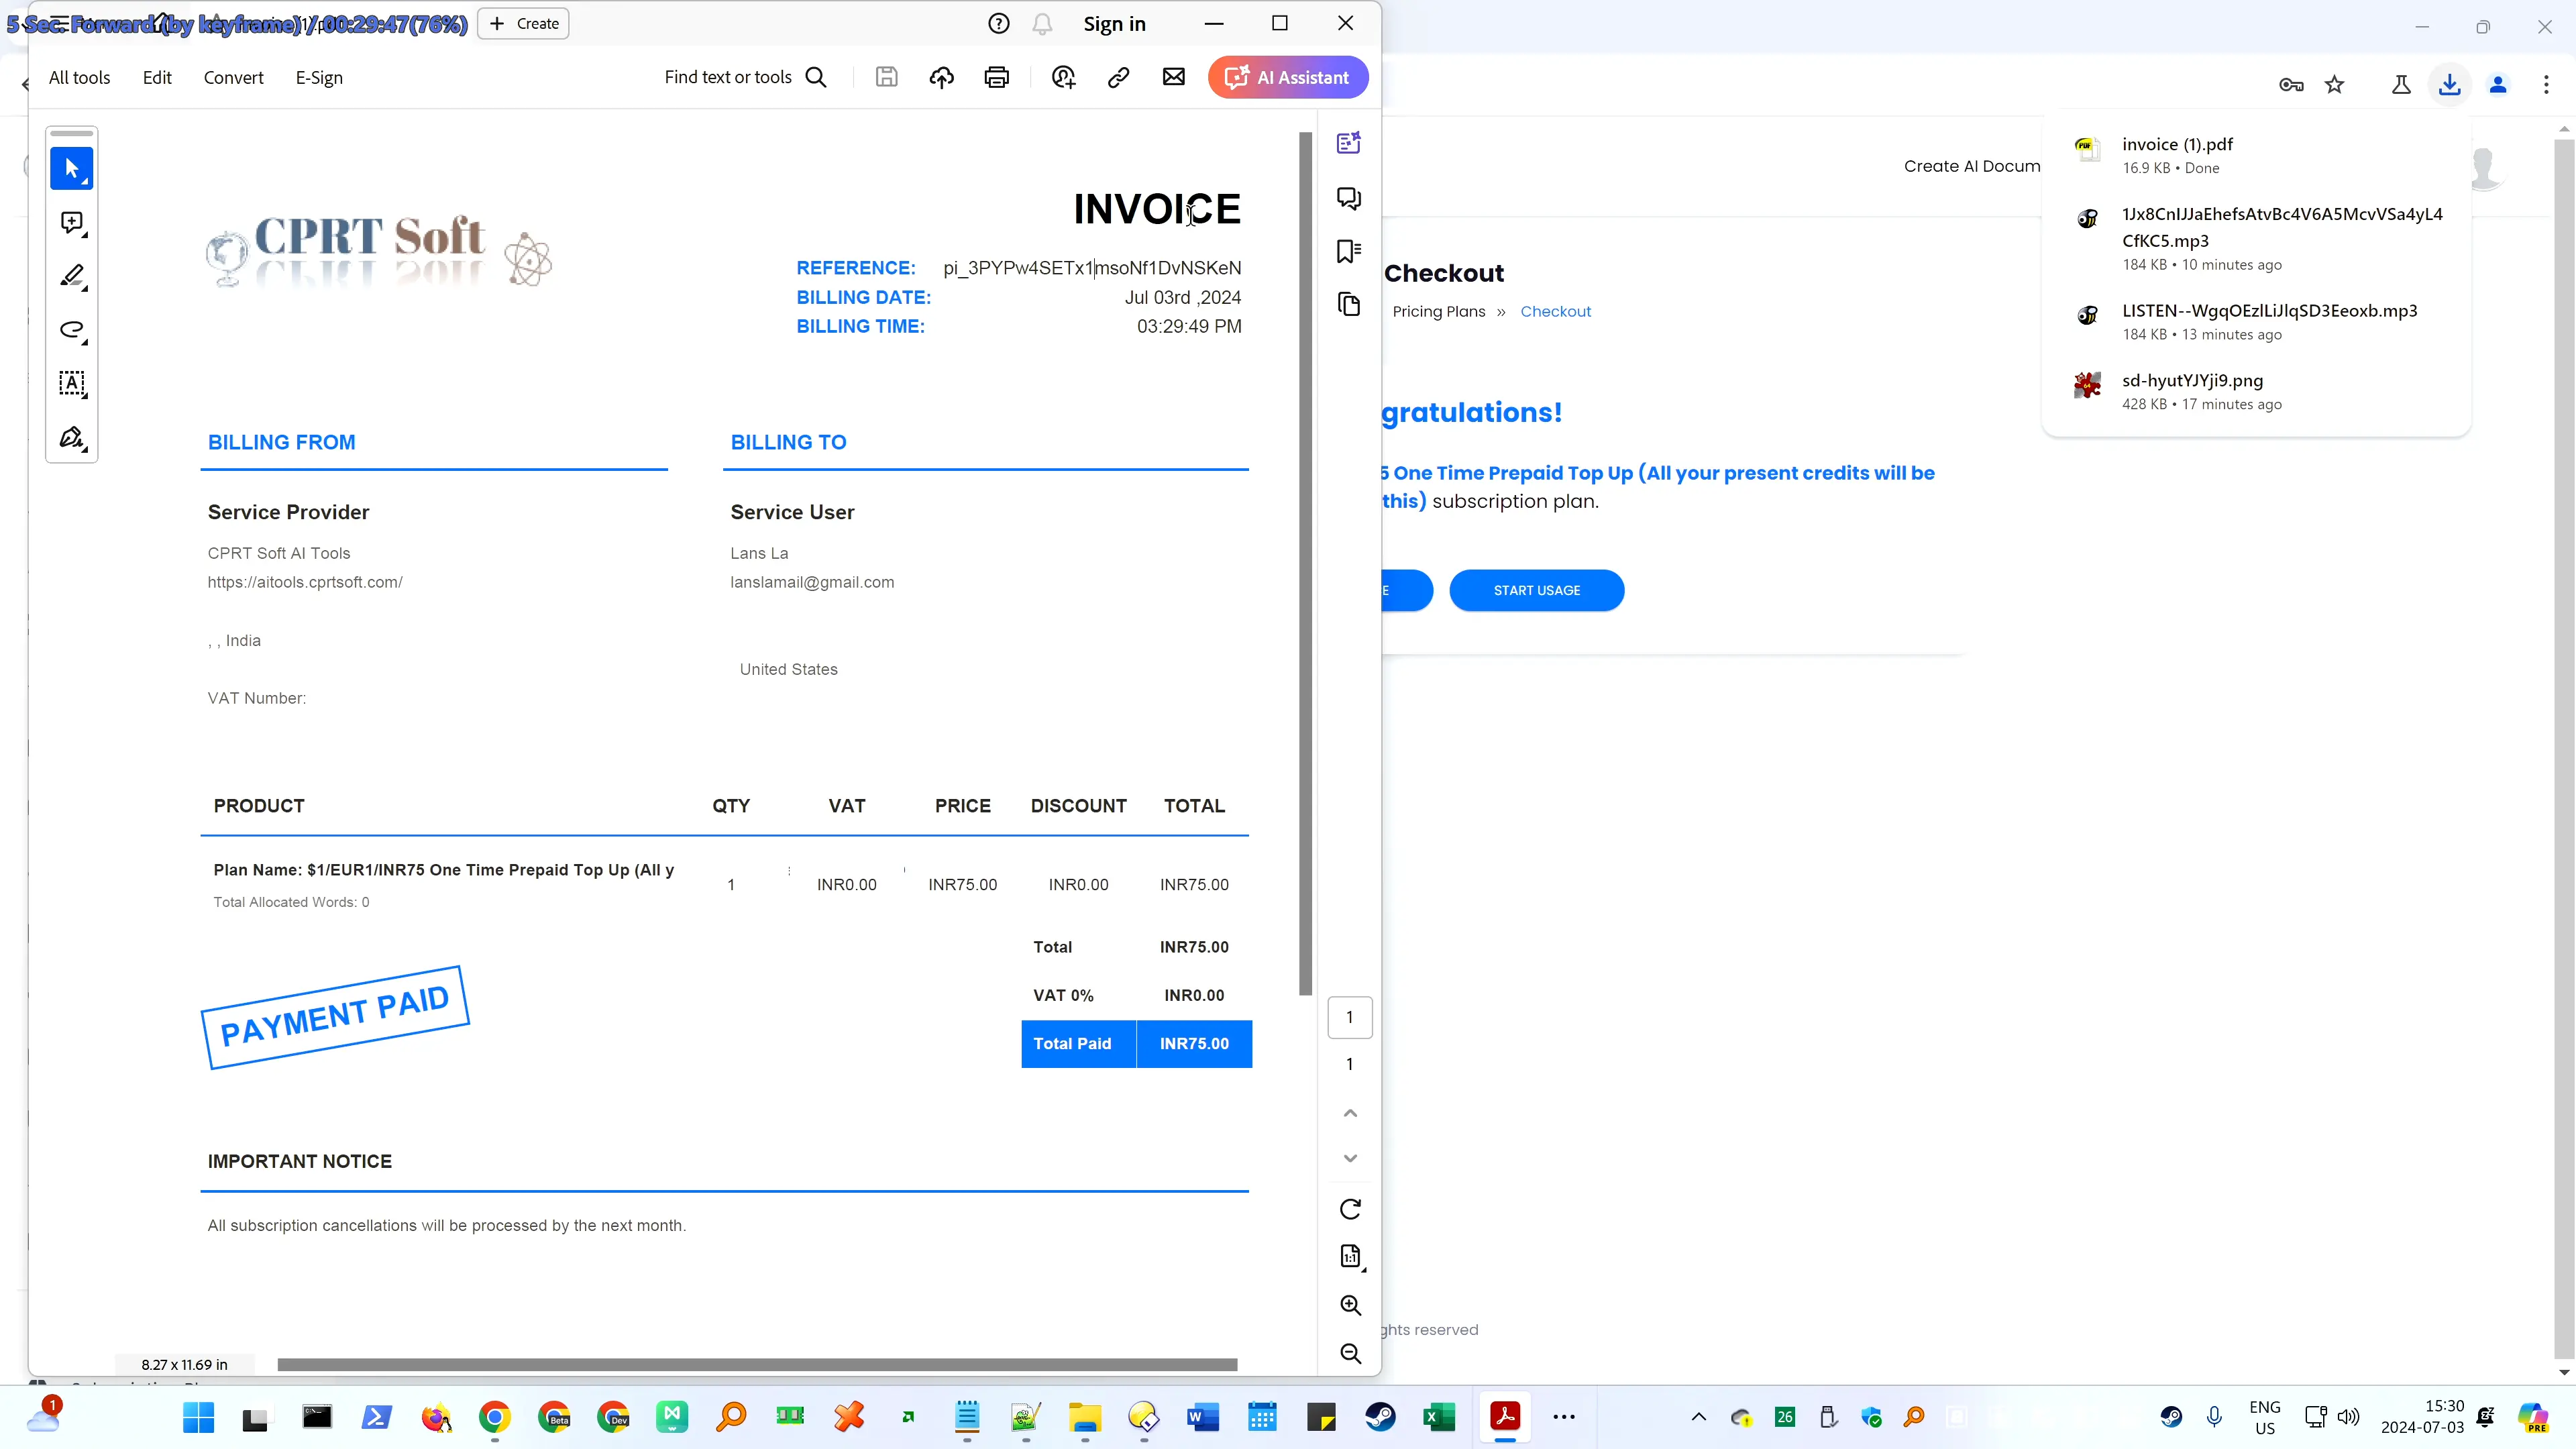
Task: Open the Edit menu
Action: coord(157,77)
